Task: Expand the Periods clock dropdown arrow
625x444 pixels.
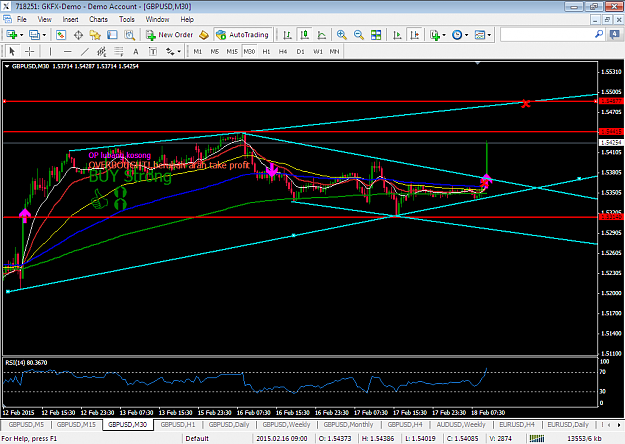Action: click(x=466, y=35)
